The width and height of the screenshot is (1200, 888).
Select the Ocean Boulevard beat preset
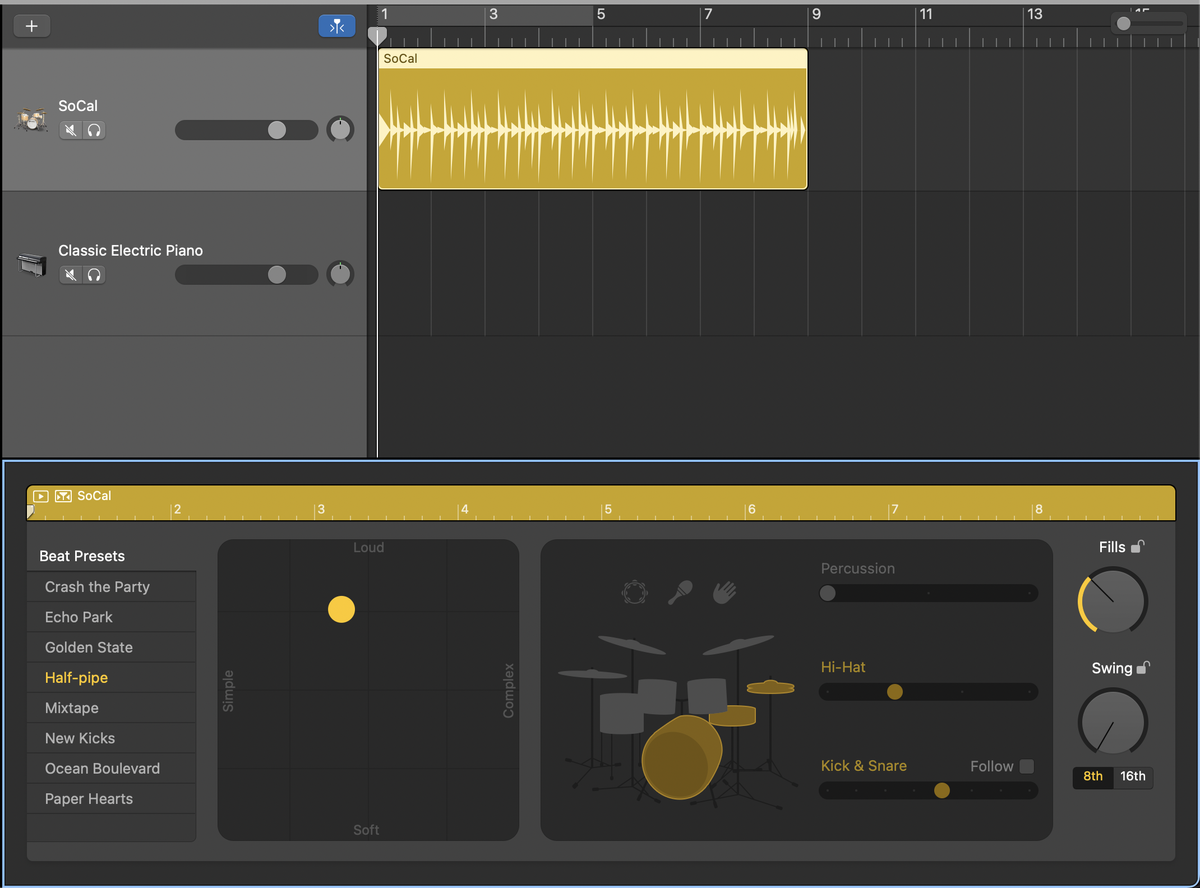tap(103, 768)
